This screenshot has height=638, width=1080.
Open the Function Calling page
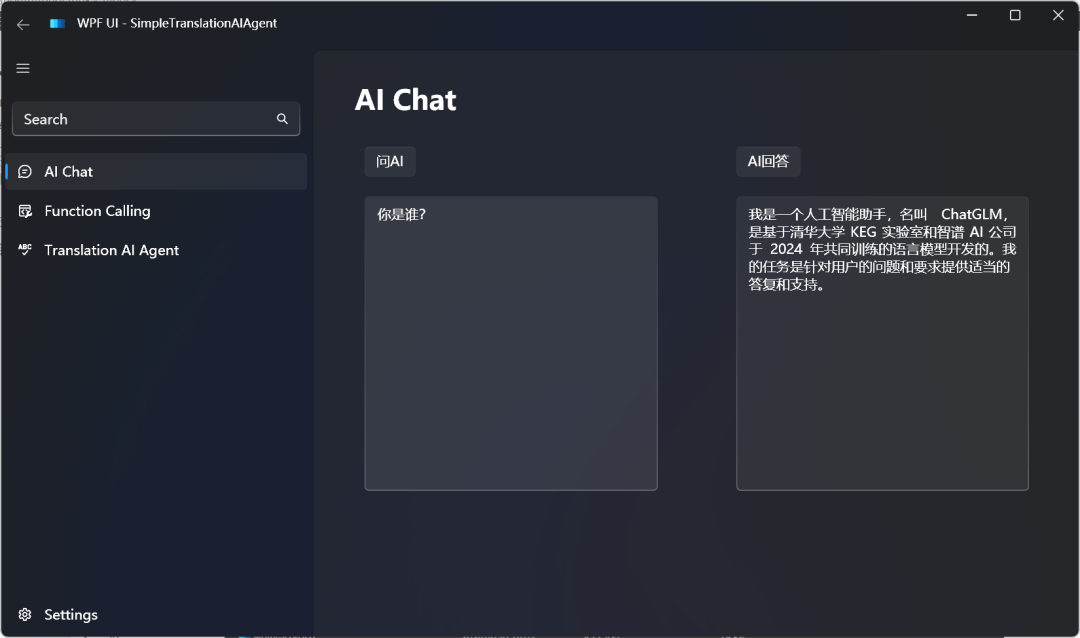click(x=156, y=211)
